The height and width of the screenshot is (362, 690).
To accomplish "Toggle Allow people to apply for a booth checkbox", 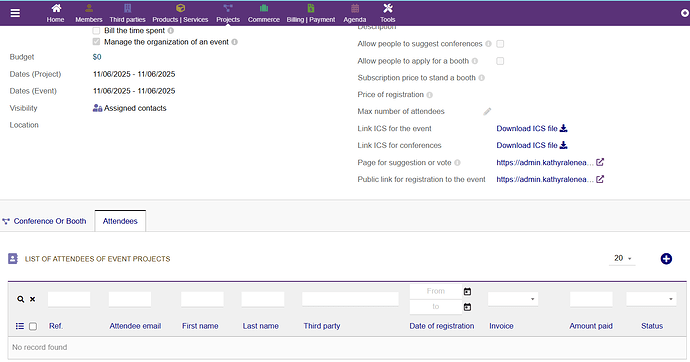I will [500, 61].
